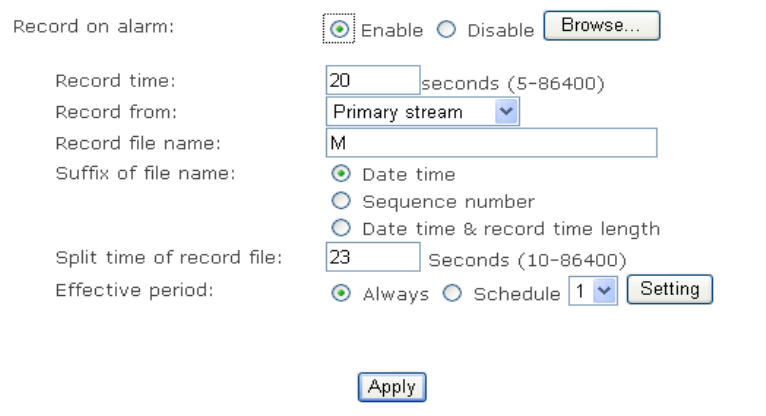
Task: Focus the Record file name field
Action: click(491, 143)
